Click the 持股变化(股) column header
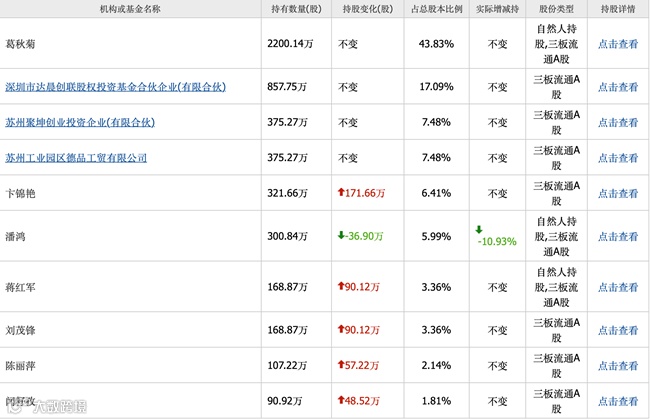650x420 pixels. pyautogui.click(x=368, y=9)
